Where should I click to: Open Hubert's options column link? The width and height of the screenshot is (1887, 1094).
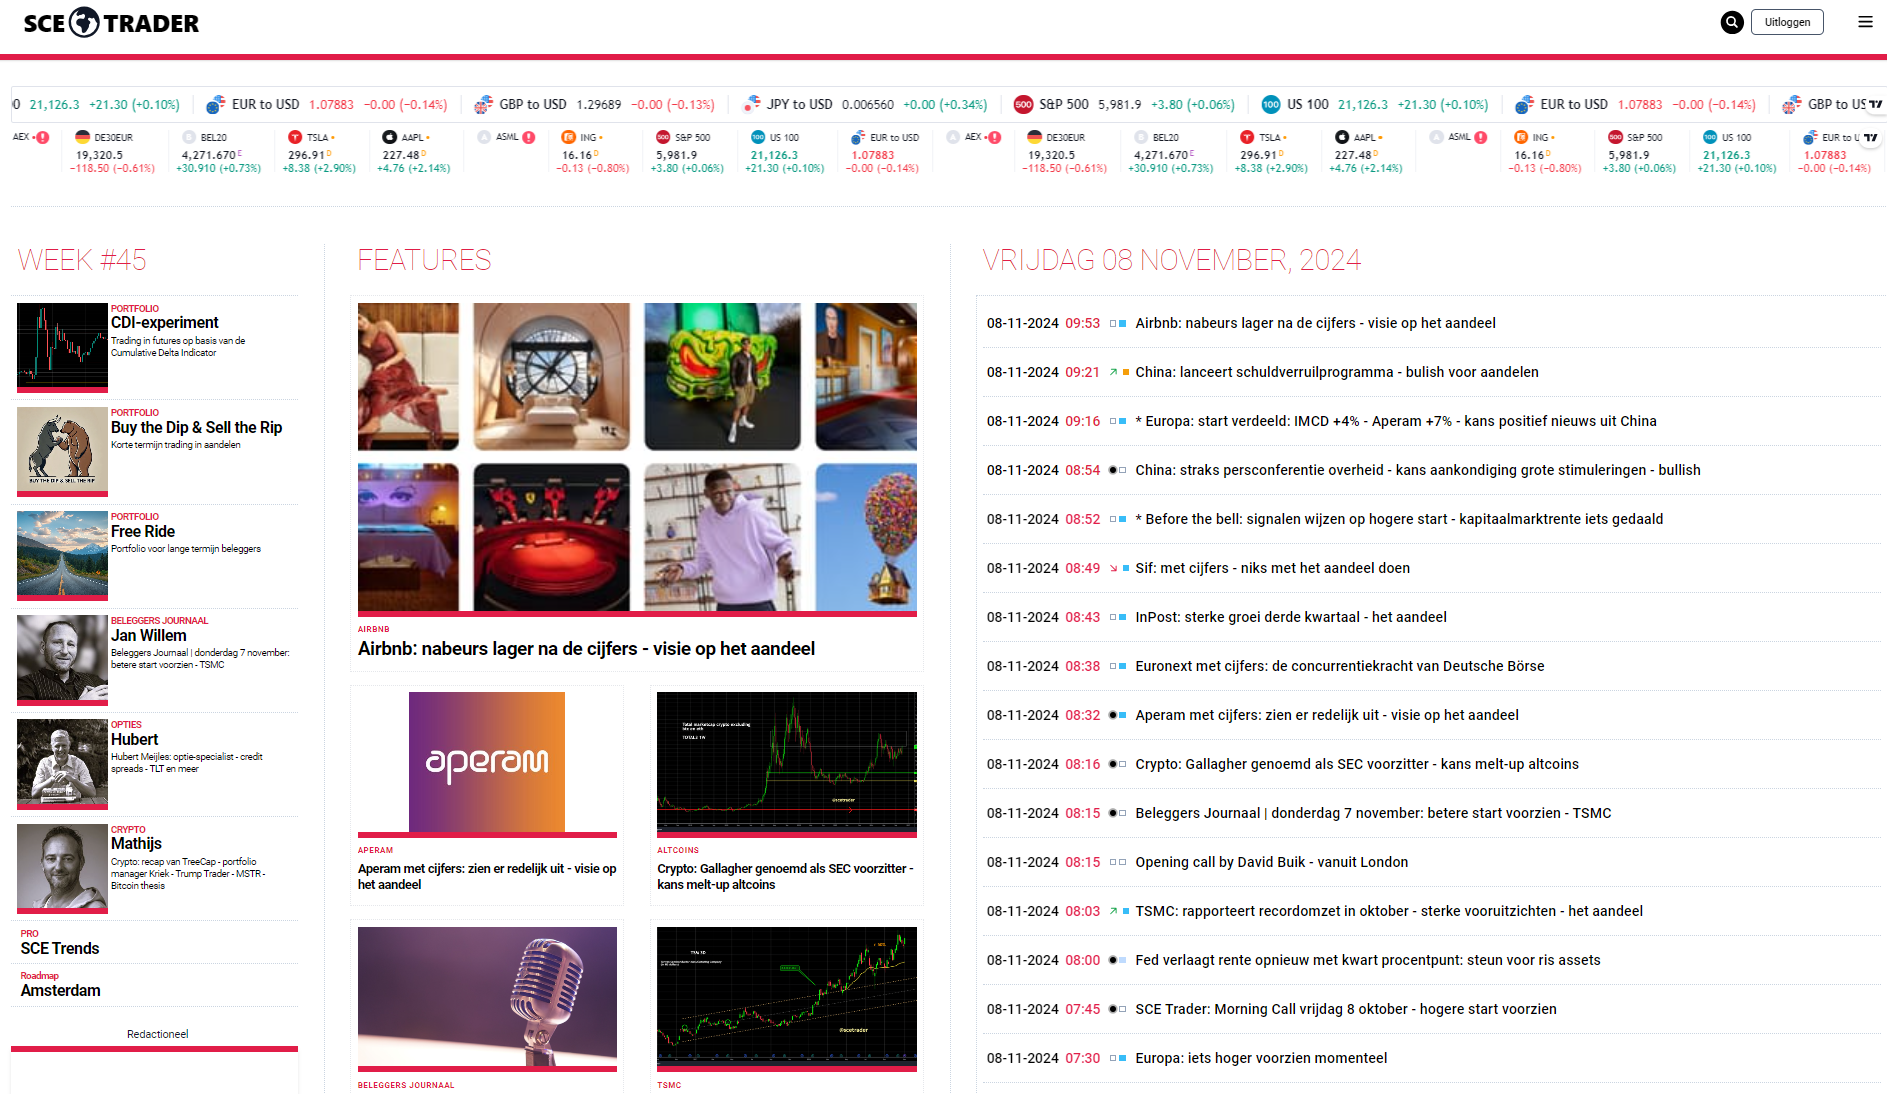[135, 739]
